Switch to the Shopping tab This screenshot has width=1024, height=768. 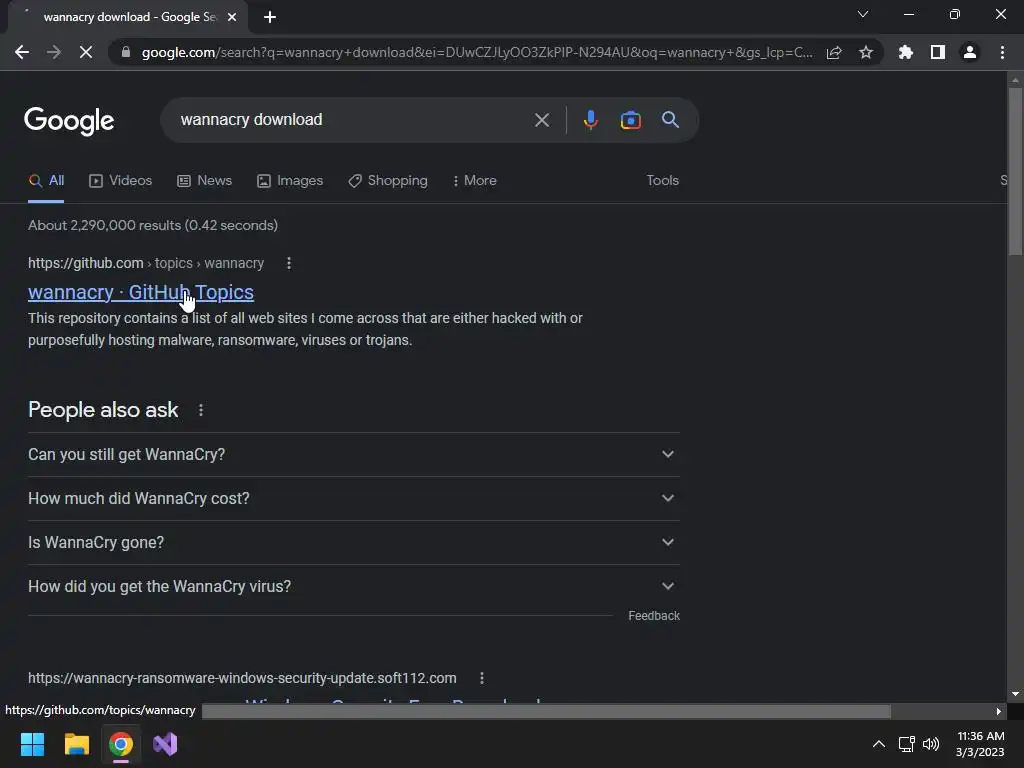[388, 180]
